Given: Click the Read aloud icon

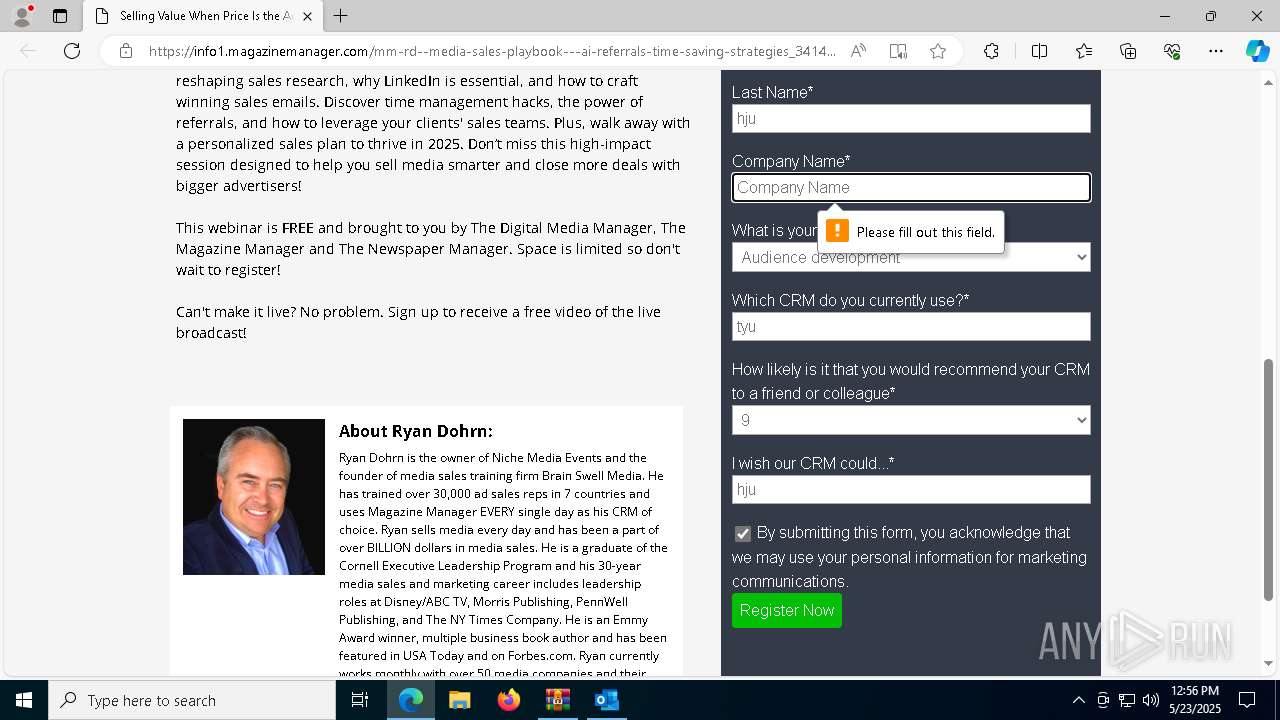Looking at the screenshot, I should click(x=858, y=51).
